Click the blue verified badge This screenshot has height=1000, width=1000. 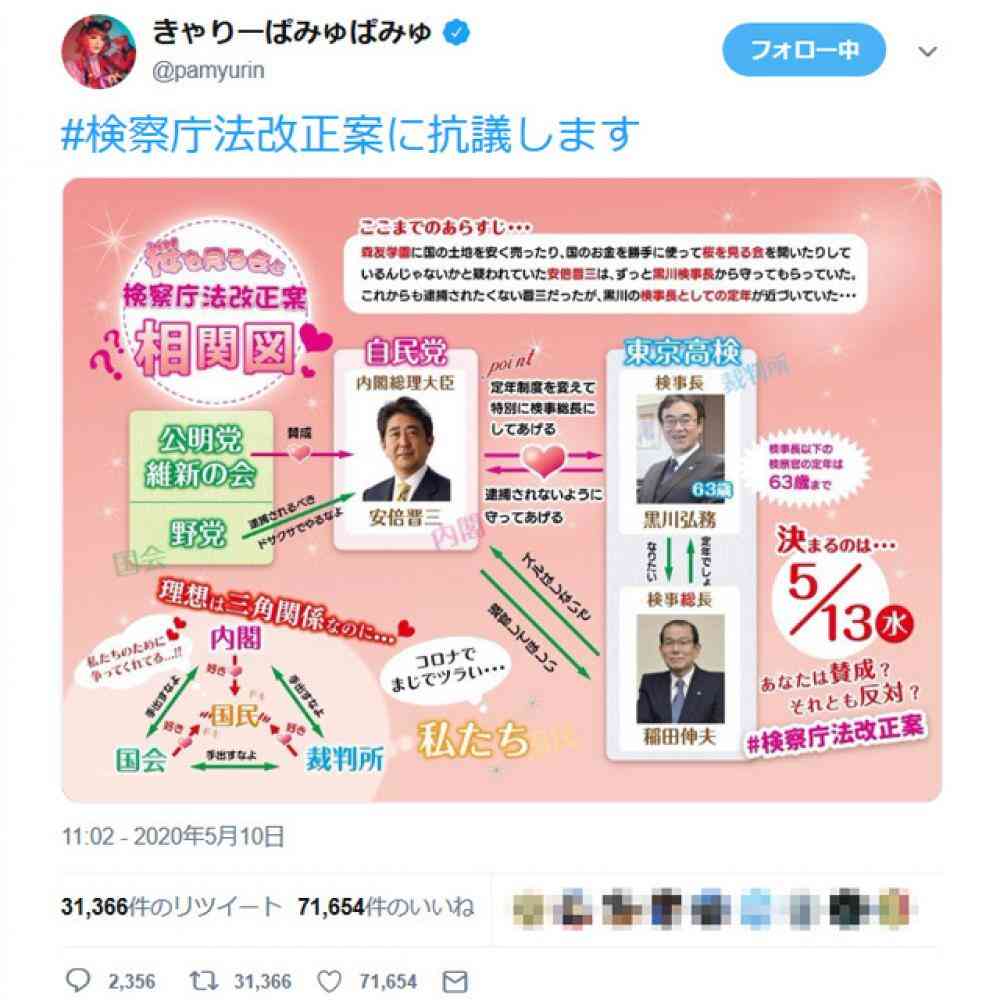click(457, 31)
